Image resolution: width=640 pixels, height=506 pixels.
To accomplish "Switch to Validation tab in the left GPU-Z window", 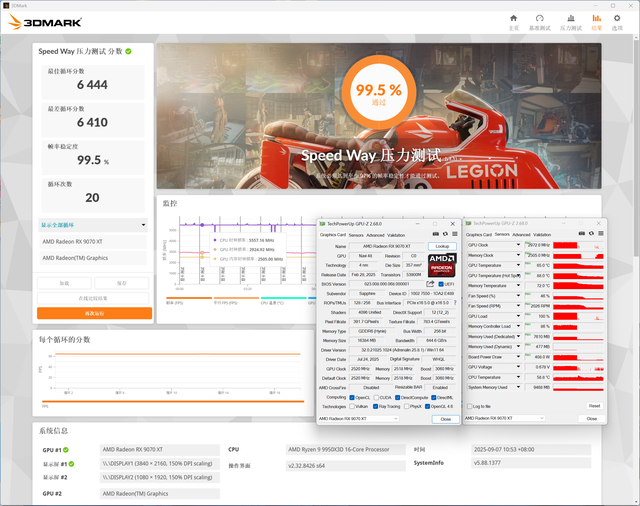I will tap(396, 235).
